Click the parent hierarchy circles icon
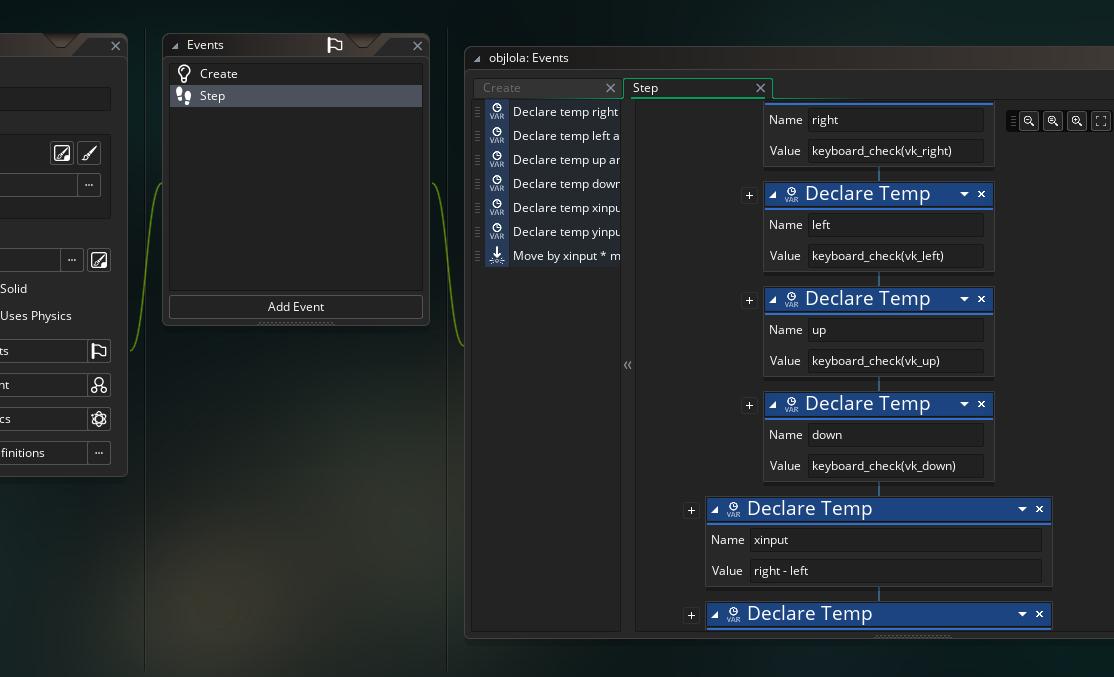 click(99, 385)
